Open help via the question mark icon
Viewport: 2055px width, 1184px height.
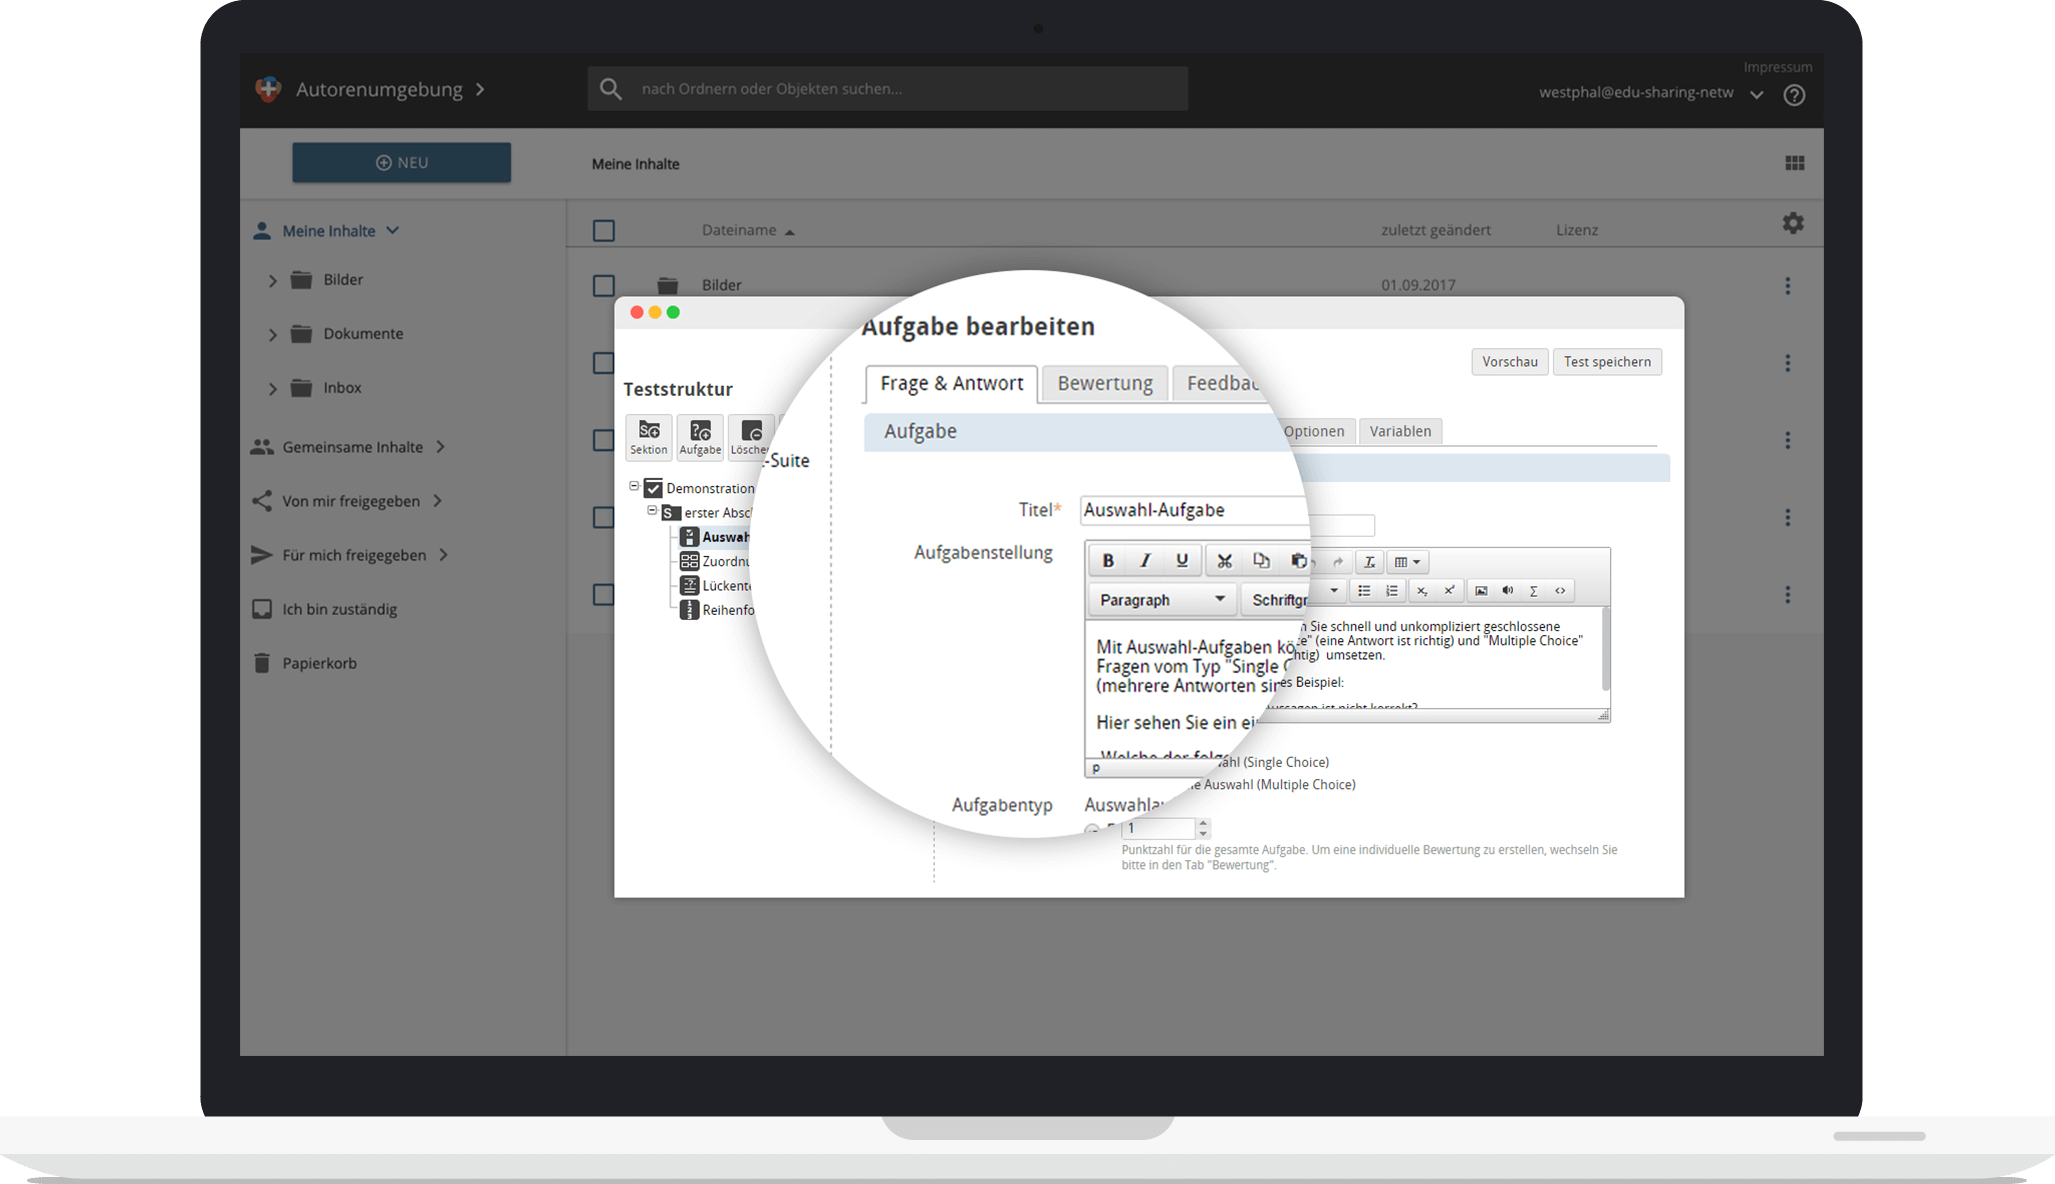(x=1794, y=95)
